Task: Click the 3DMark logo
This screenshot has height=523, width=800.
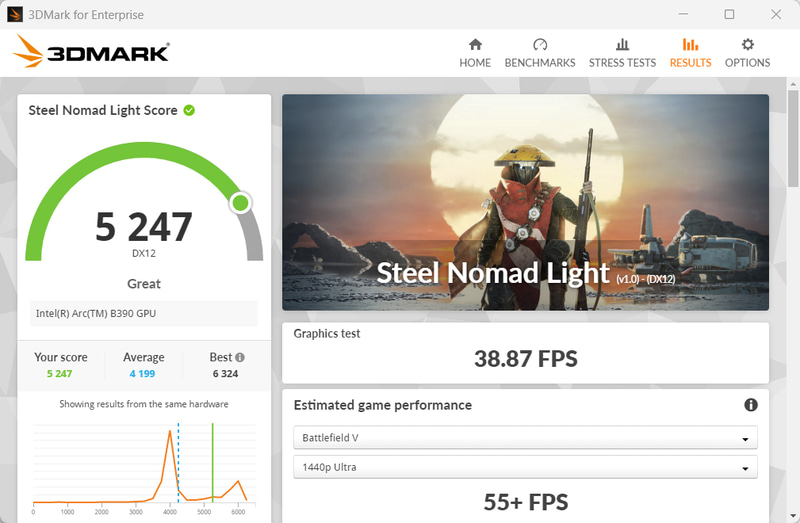Action: pos(91,51)
